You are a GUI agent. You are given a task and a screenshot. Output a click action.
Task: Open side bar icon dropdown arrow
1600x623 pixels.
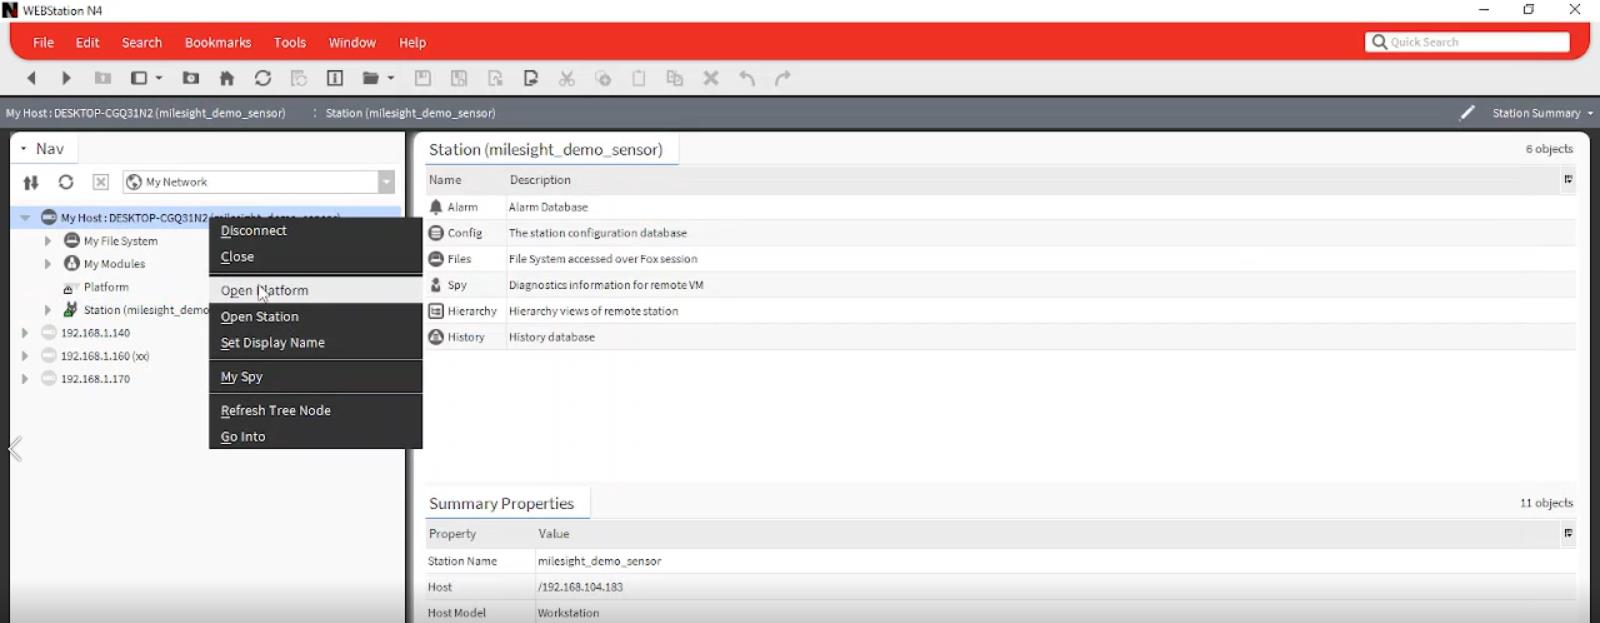(x=159, y=78)
